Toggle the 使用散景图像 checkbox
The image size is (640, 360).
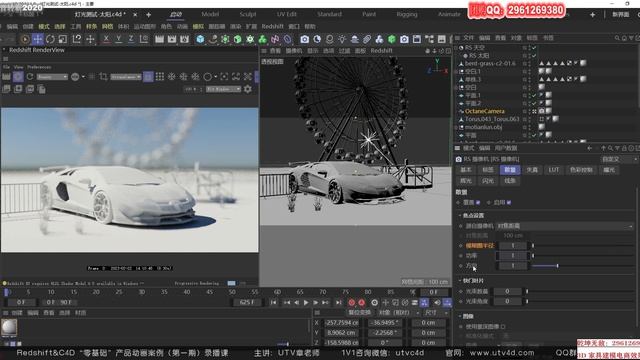point(503,327)
